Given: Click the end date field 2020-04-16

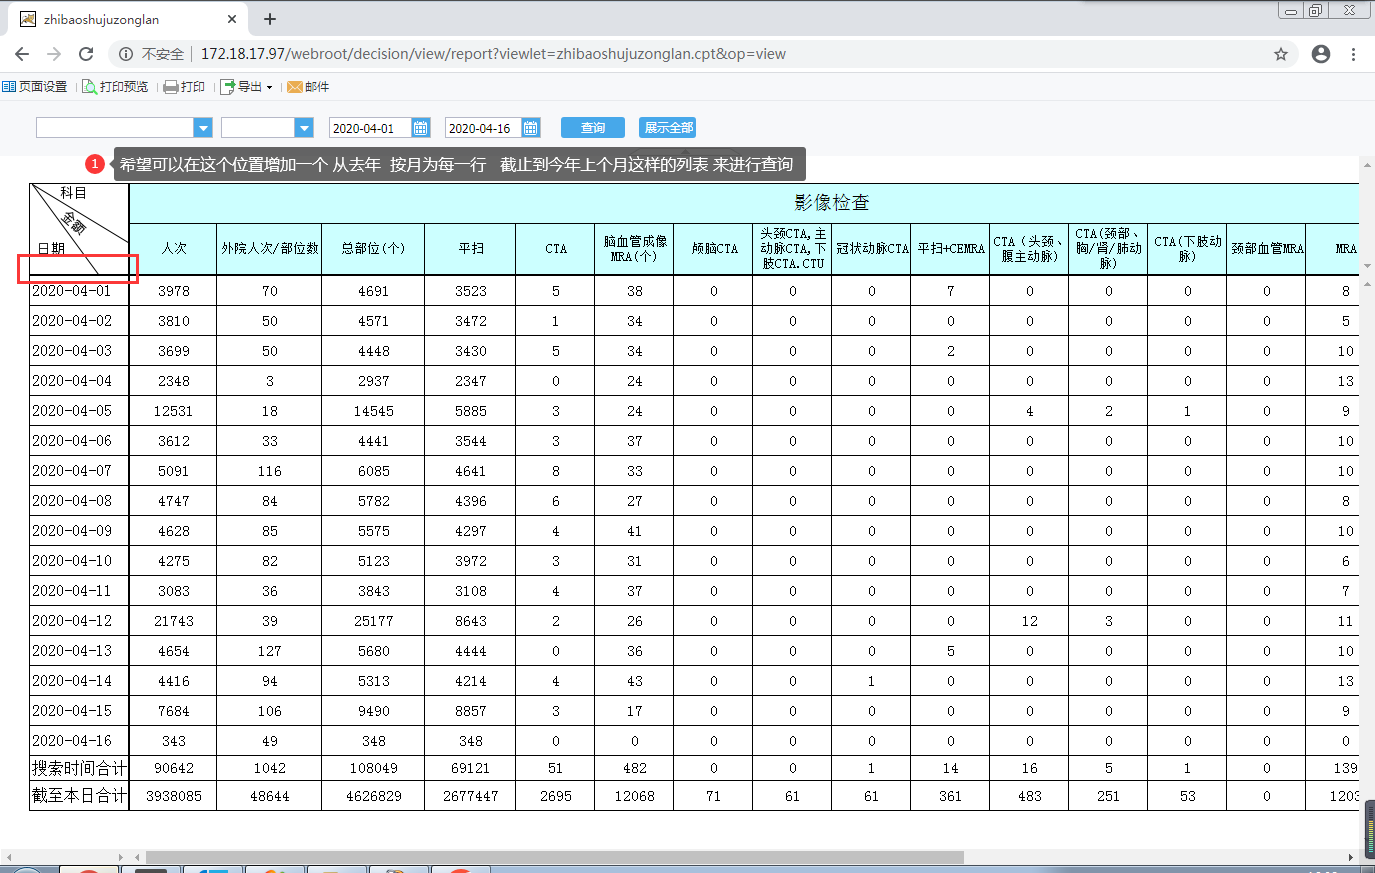Looking at the screenshot, I should (483, 128).
